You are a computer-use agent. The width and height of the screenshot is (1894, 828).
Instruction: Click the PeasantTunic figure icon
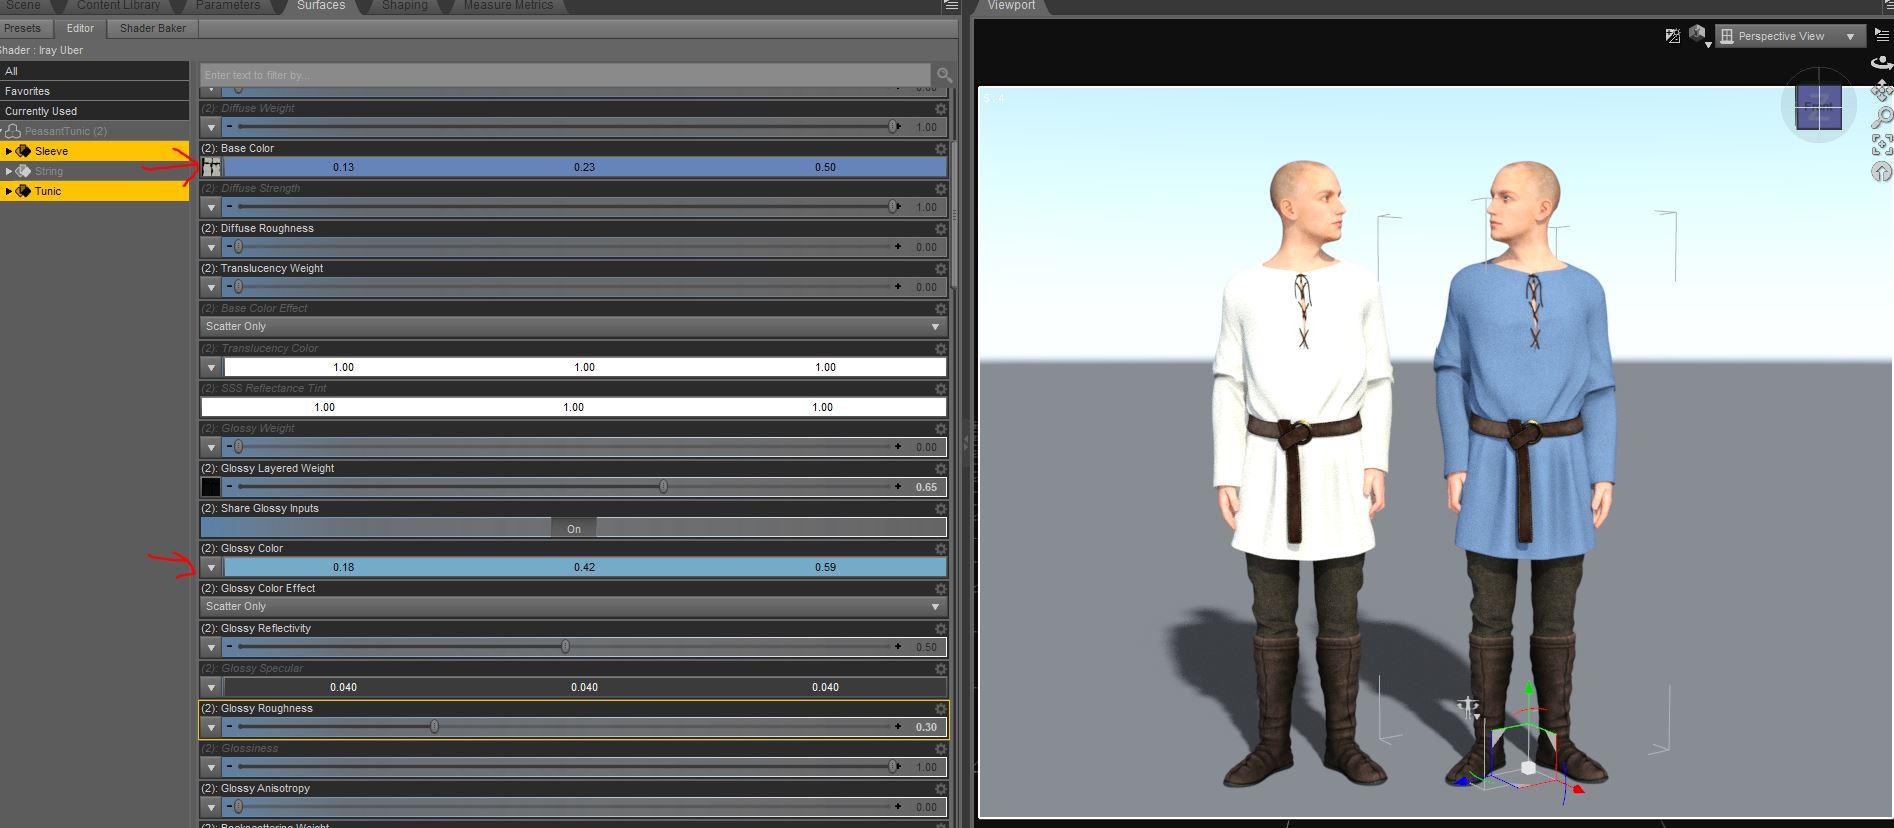[x=13, y=131]
